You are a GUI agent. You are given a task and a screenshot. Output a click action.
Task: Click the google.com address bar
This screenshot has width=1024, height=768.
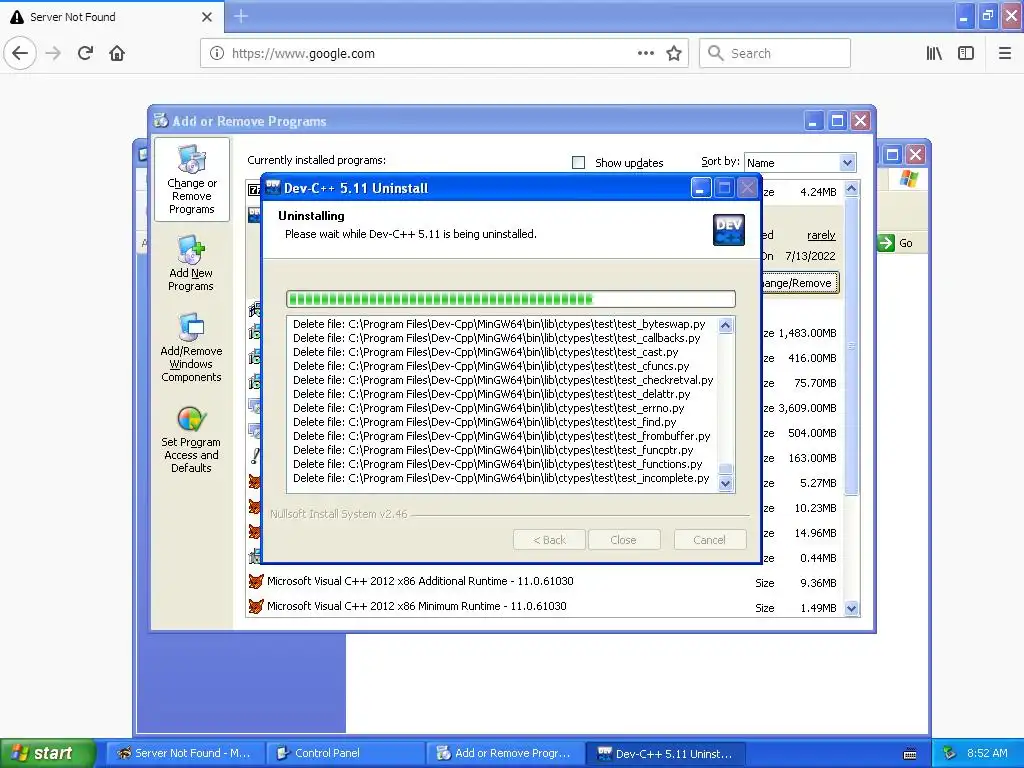(x=444, y=53)
